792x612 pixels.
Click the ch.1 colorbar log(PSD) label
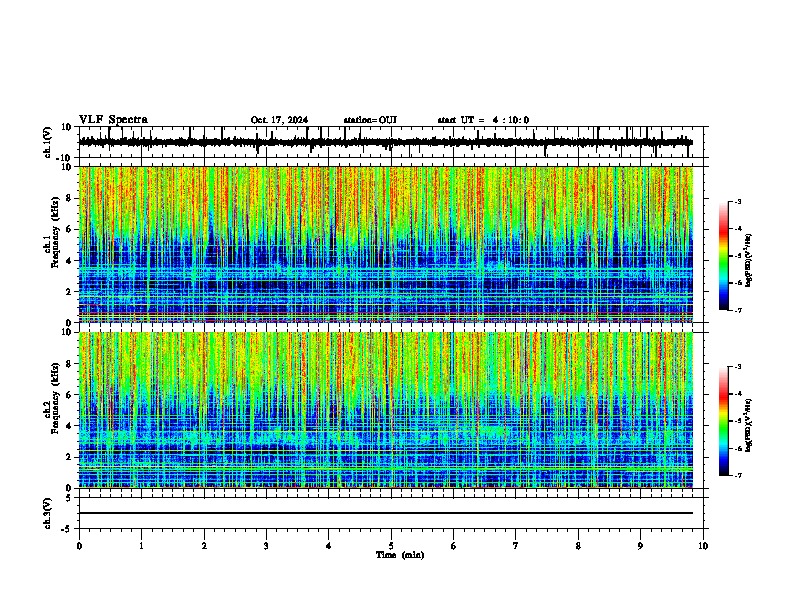tap(748, 260)
